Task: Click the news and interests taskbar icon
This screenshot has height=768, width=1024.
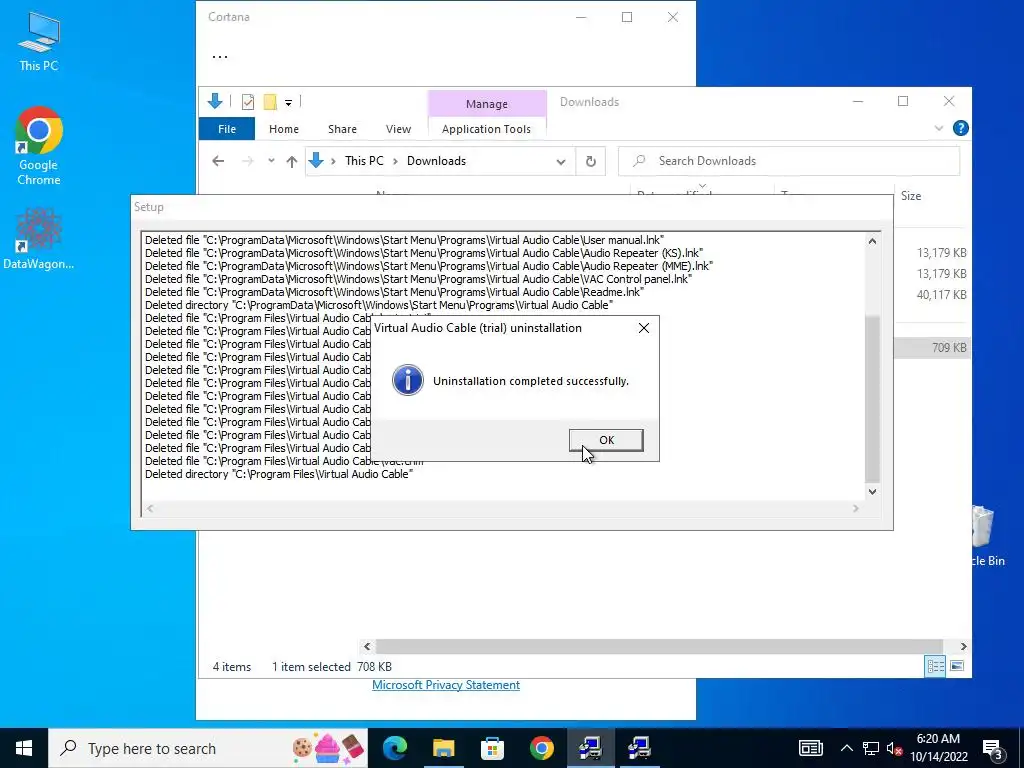Action: tap(810, 748)
